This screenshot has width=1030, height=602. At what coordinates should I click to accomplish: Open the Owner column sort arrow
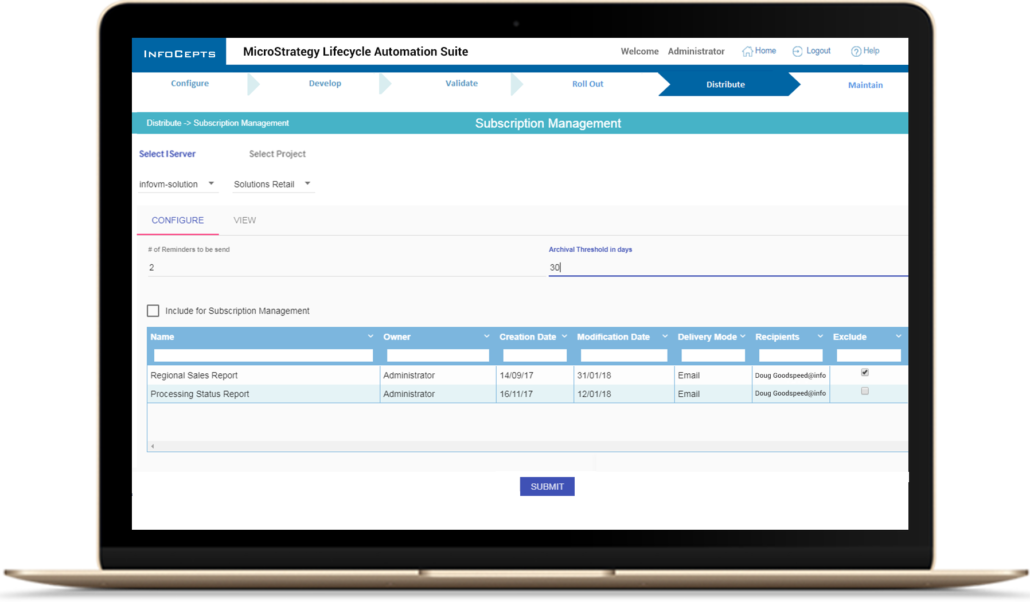point(487,337)
